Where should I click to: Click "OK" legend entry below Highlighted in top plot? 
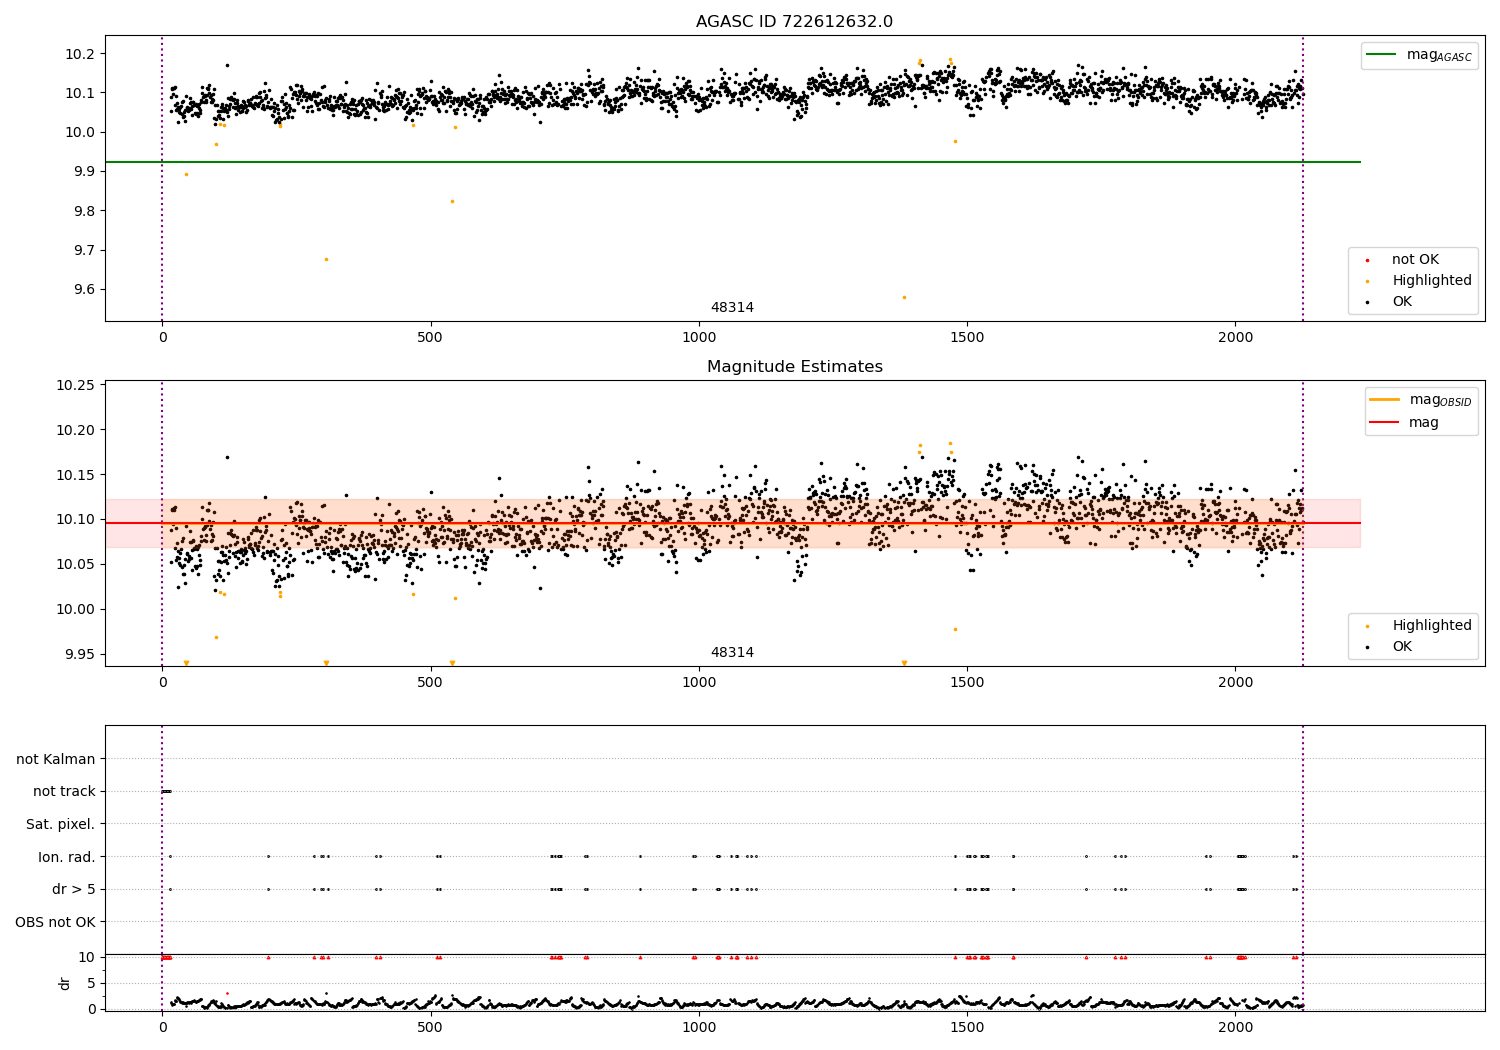(x=1402, y=302)
